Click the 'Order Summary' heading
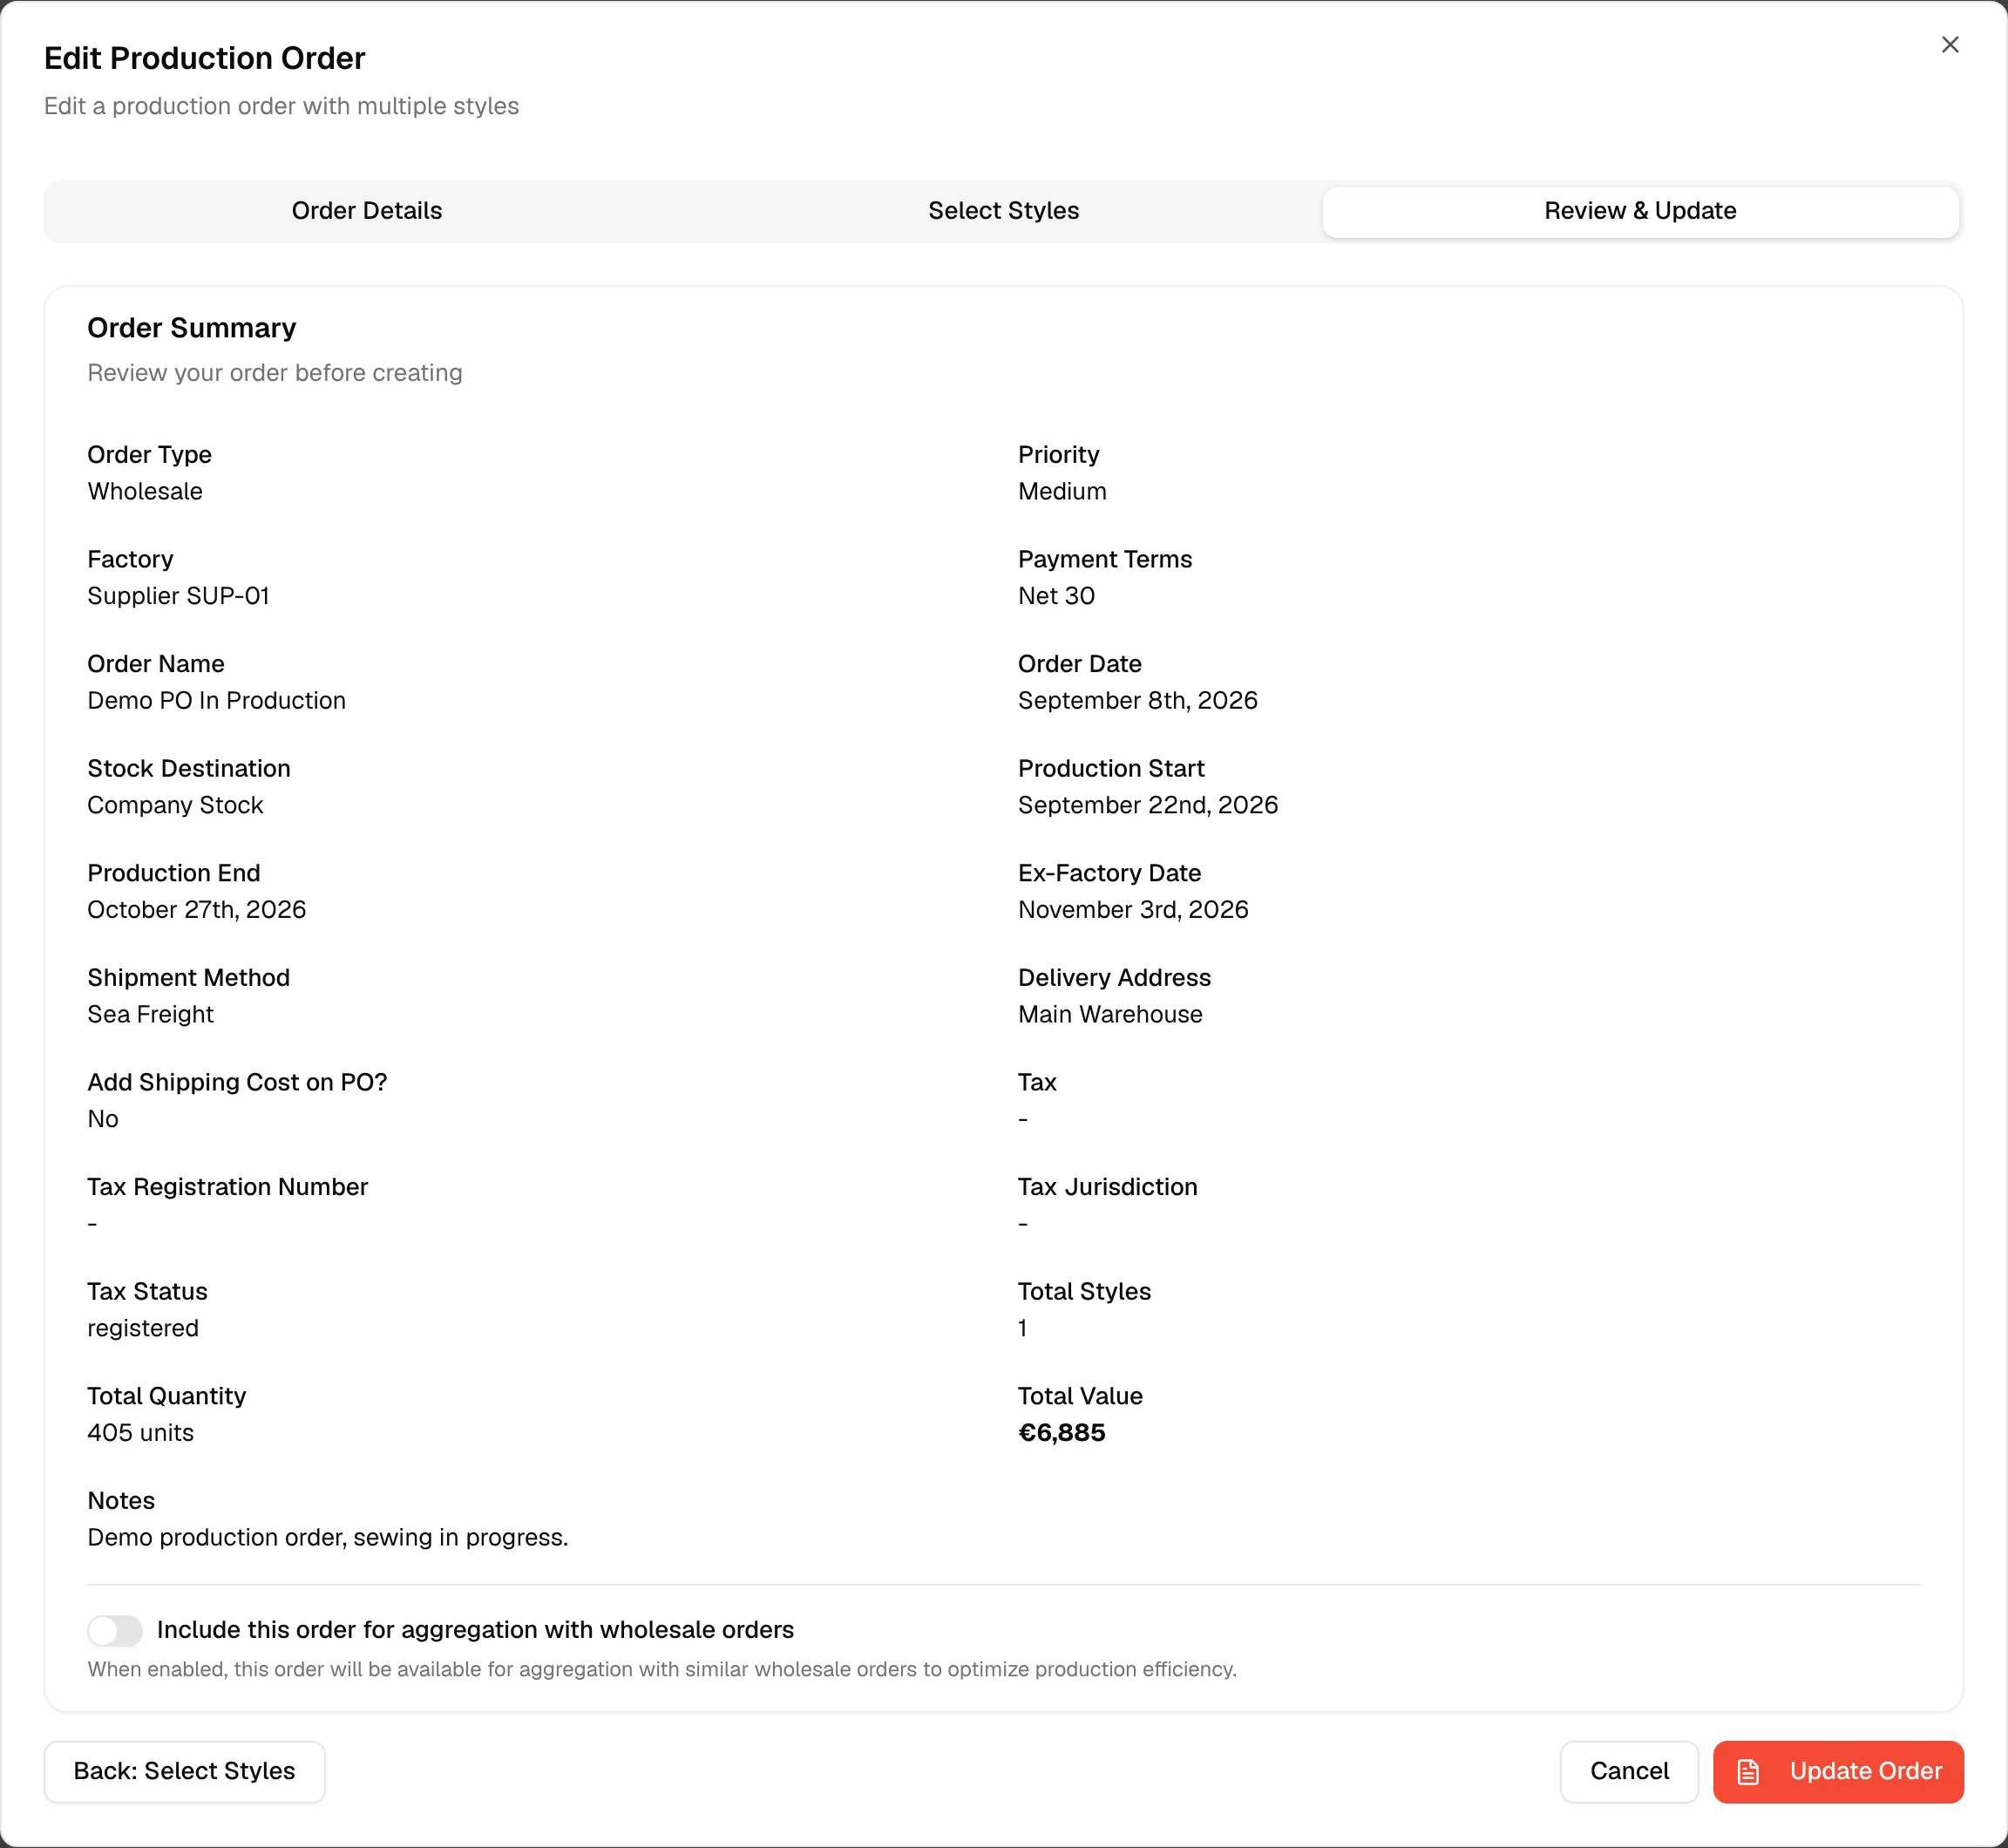Screen dimensions: 2008x1848 tap(192, 328)
